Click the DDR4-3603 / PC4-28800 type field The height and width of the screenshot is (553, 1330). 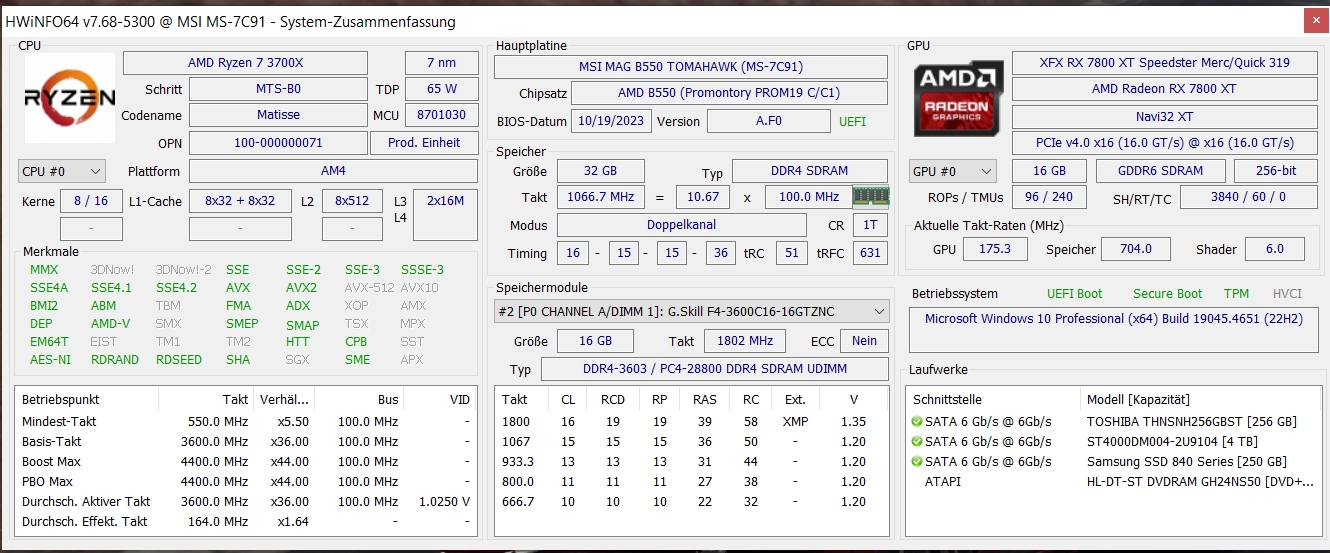(x=715, y=369)
